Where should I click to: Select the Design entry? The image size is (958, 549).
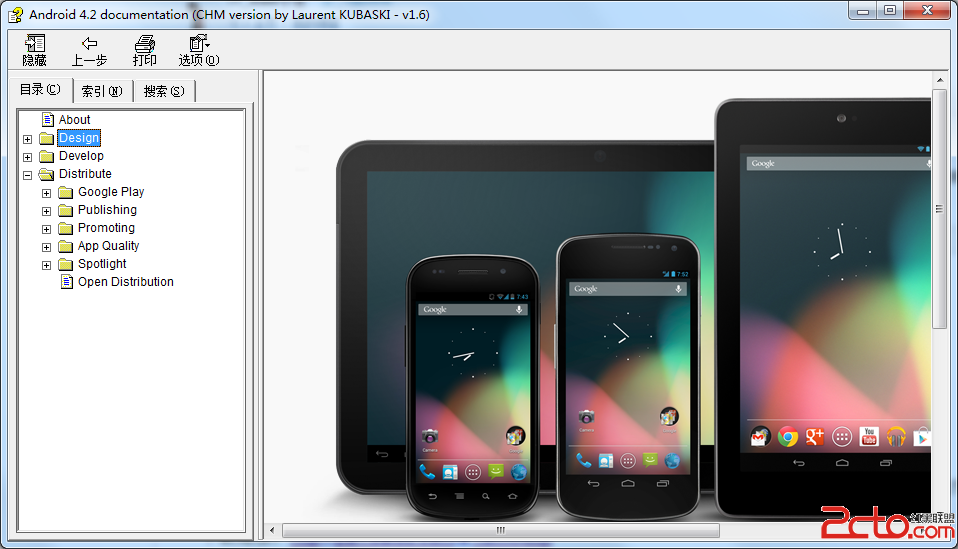(x=79, y=138)
